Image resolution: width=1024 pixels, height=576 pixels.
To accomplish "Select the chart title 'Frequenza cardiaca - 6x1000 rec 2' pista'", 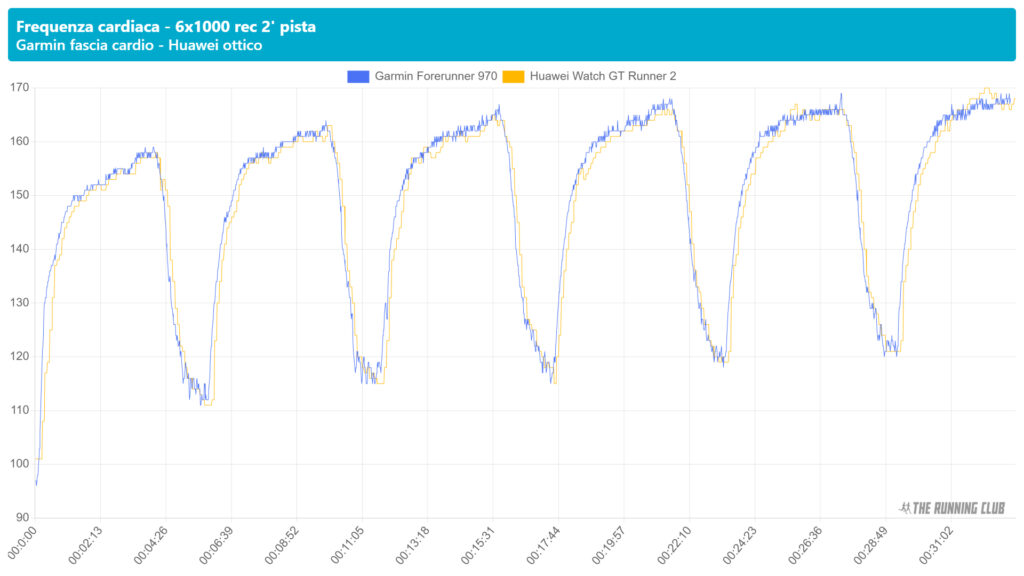I will point(166,27).
